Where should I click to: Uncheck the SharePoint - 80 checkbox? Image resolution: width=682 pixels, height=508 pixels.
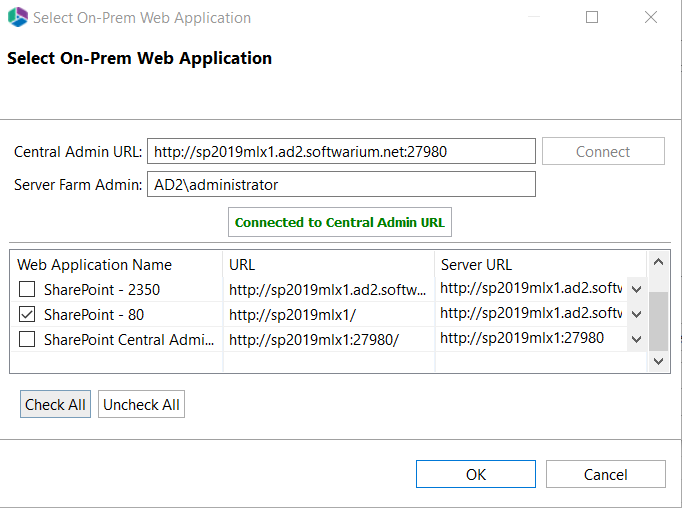point(27,314)
